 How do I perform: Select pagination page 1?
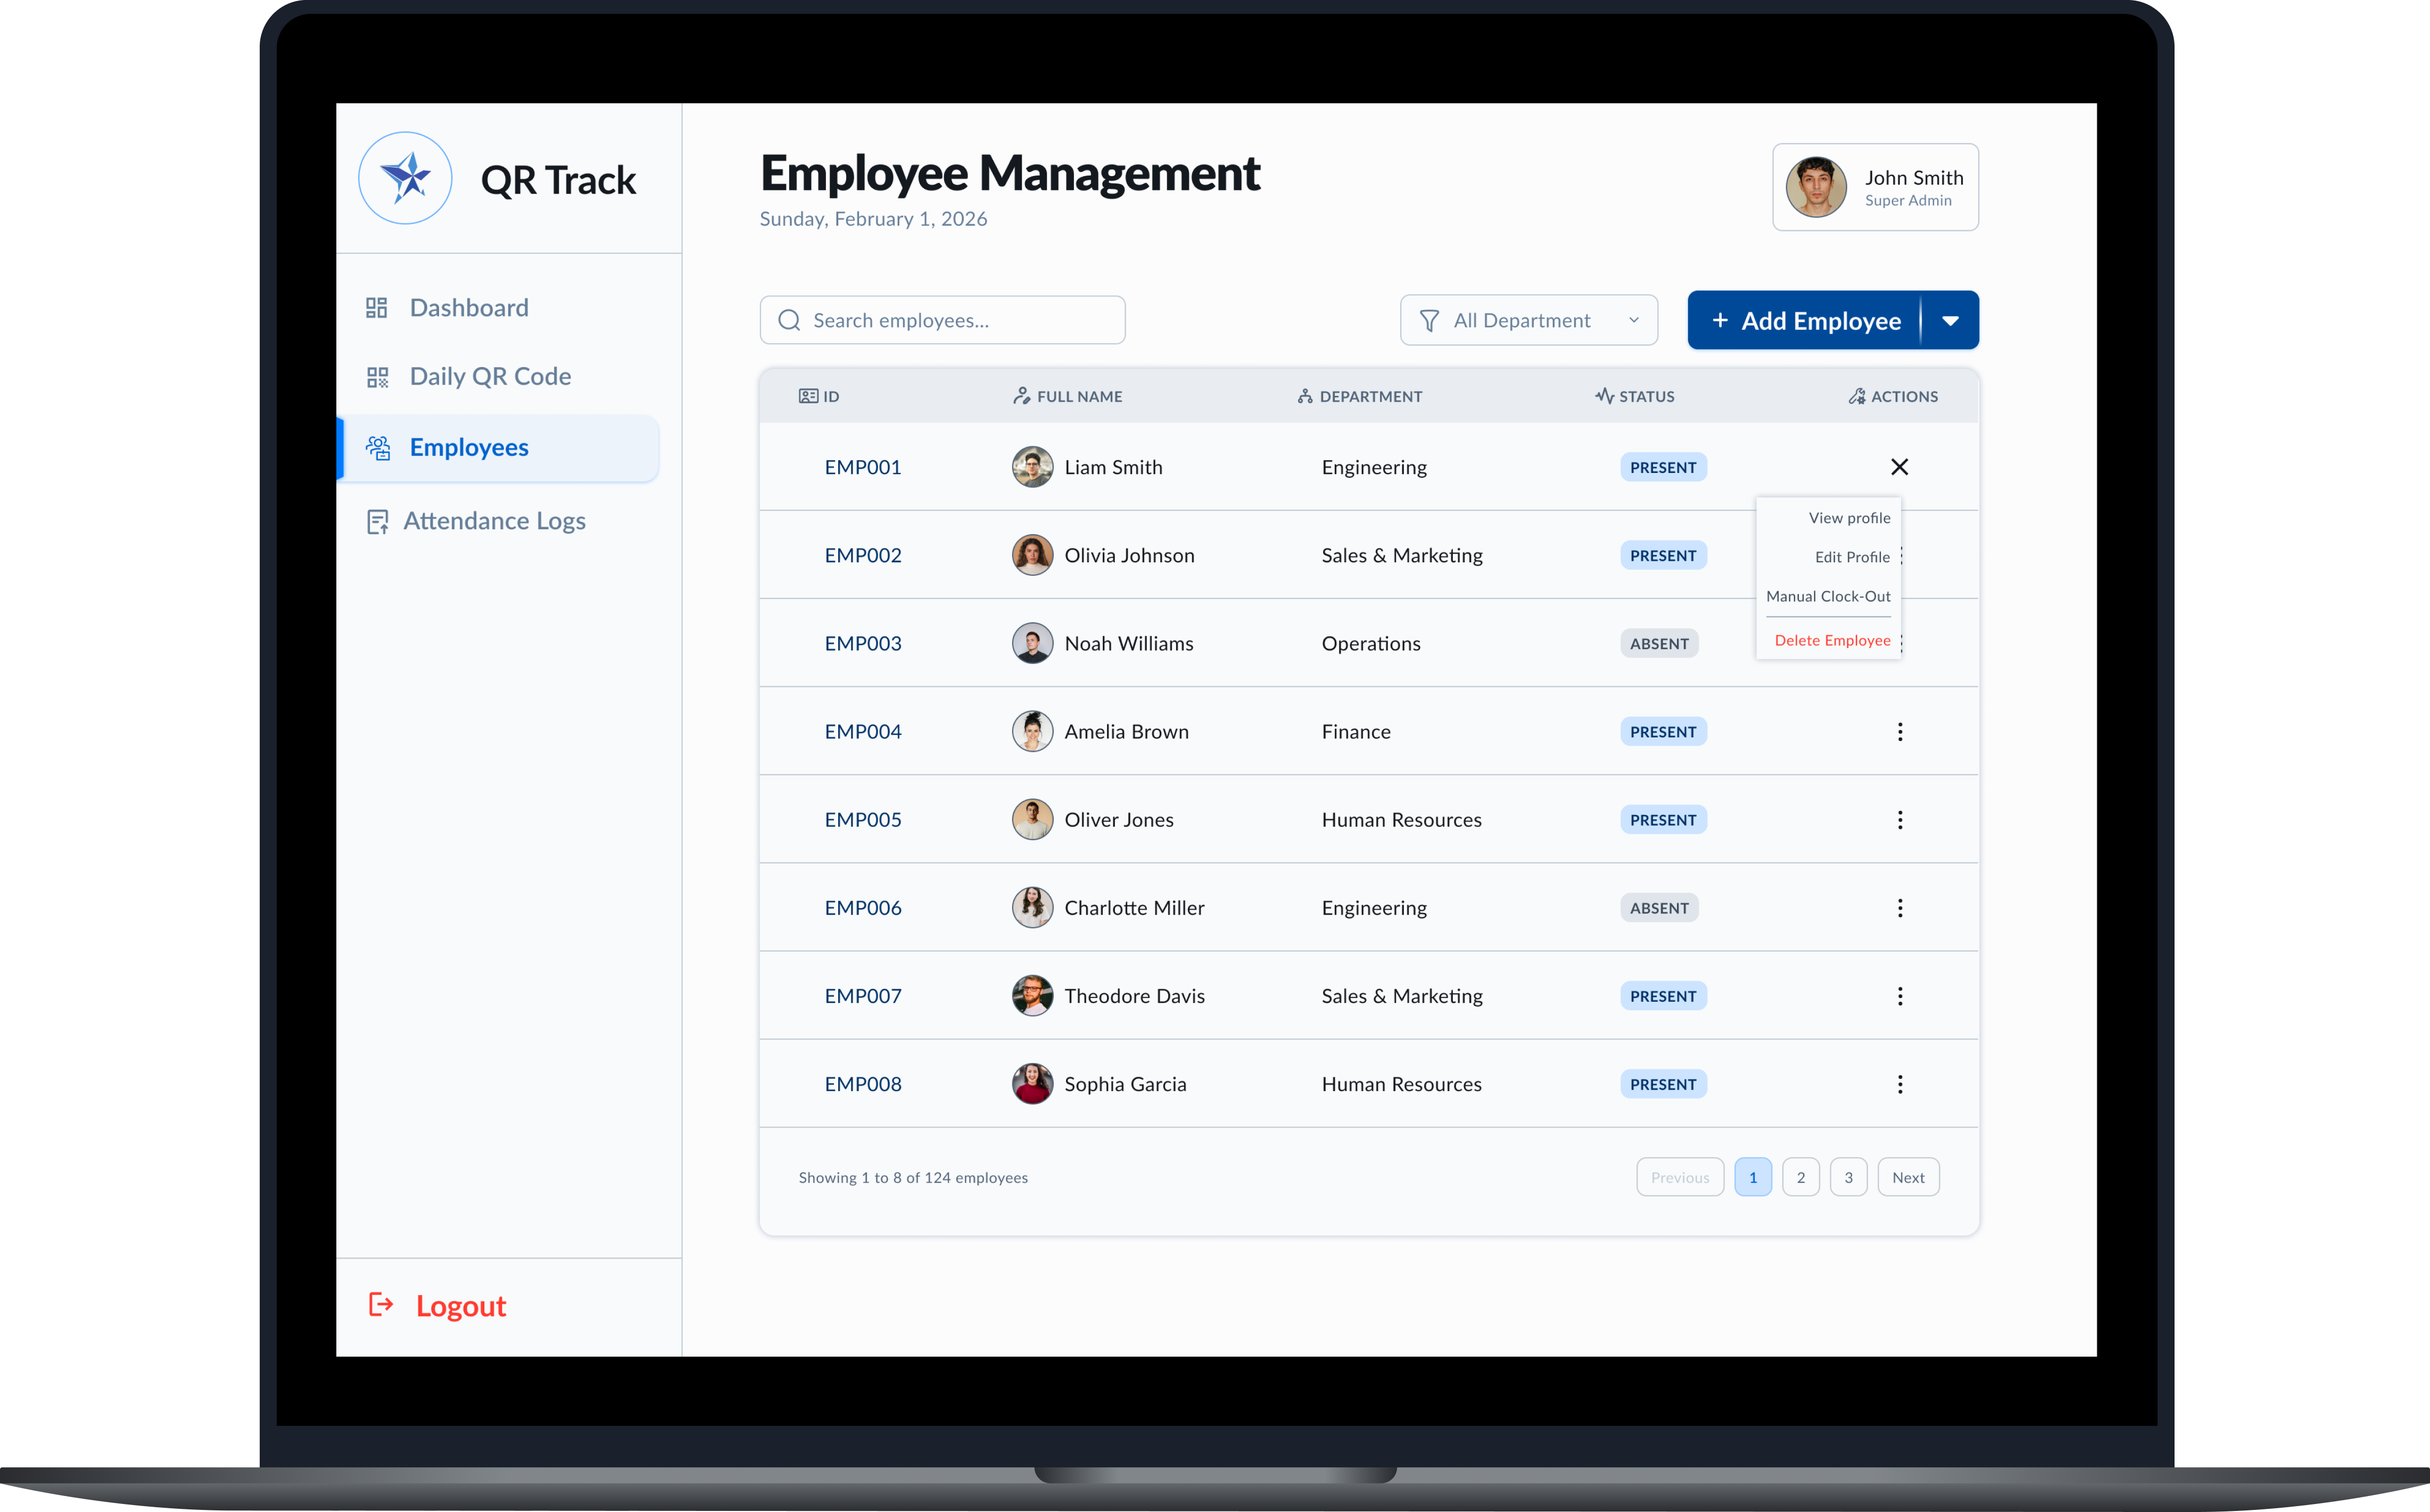(x=1753, y=1177)
